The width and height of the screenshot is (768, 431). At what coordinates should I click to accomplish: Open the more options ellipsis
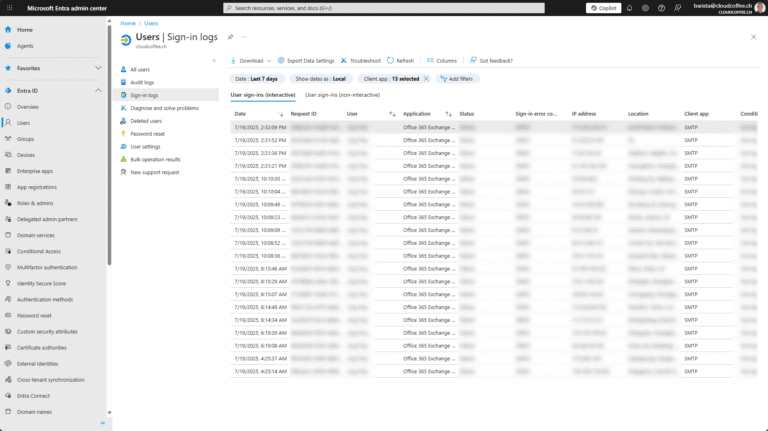243,37
